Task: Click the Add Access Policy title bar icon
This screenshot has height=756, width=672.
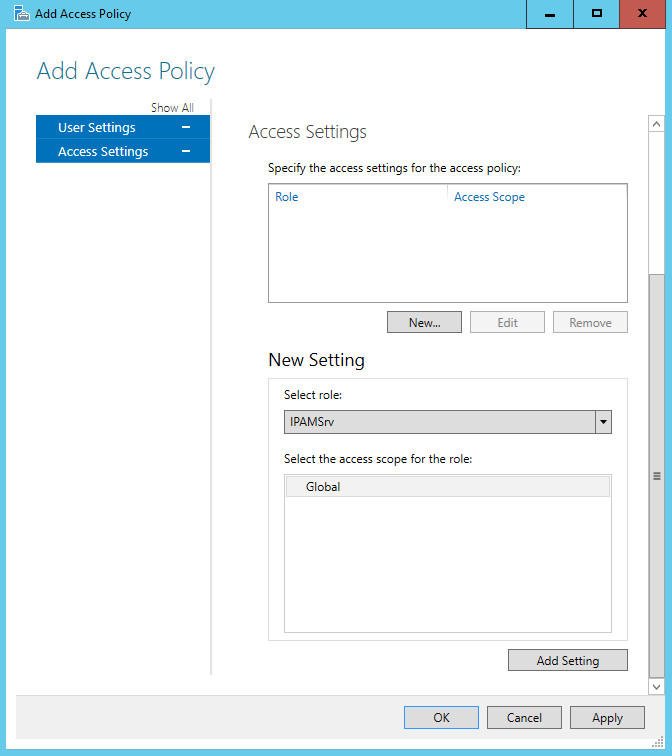Action: click(x=21, y=14)
